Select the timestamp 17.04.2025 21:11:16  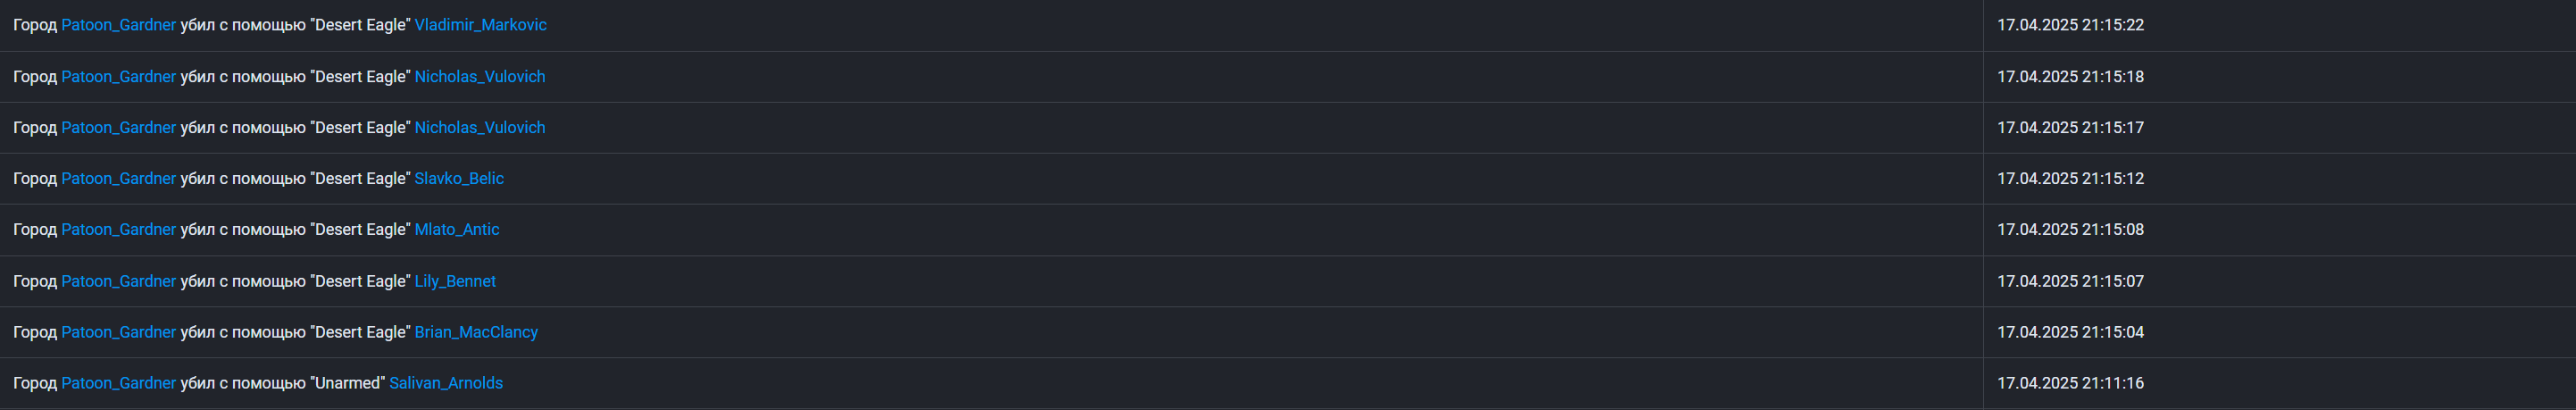click(2070, 384)
